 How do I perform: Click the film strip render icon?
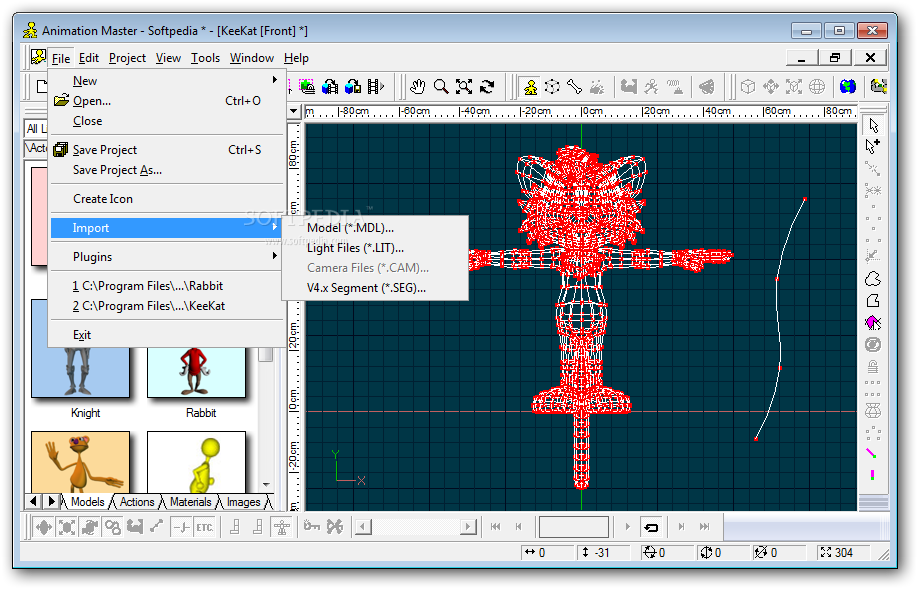coord(375,87)
